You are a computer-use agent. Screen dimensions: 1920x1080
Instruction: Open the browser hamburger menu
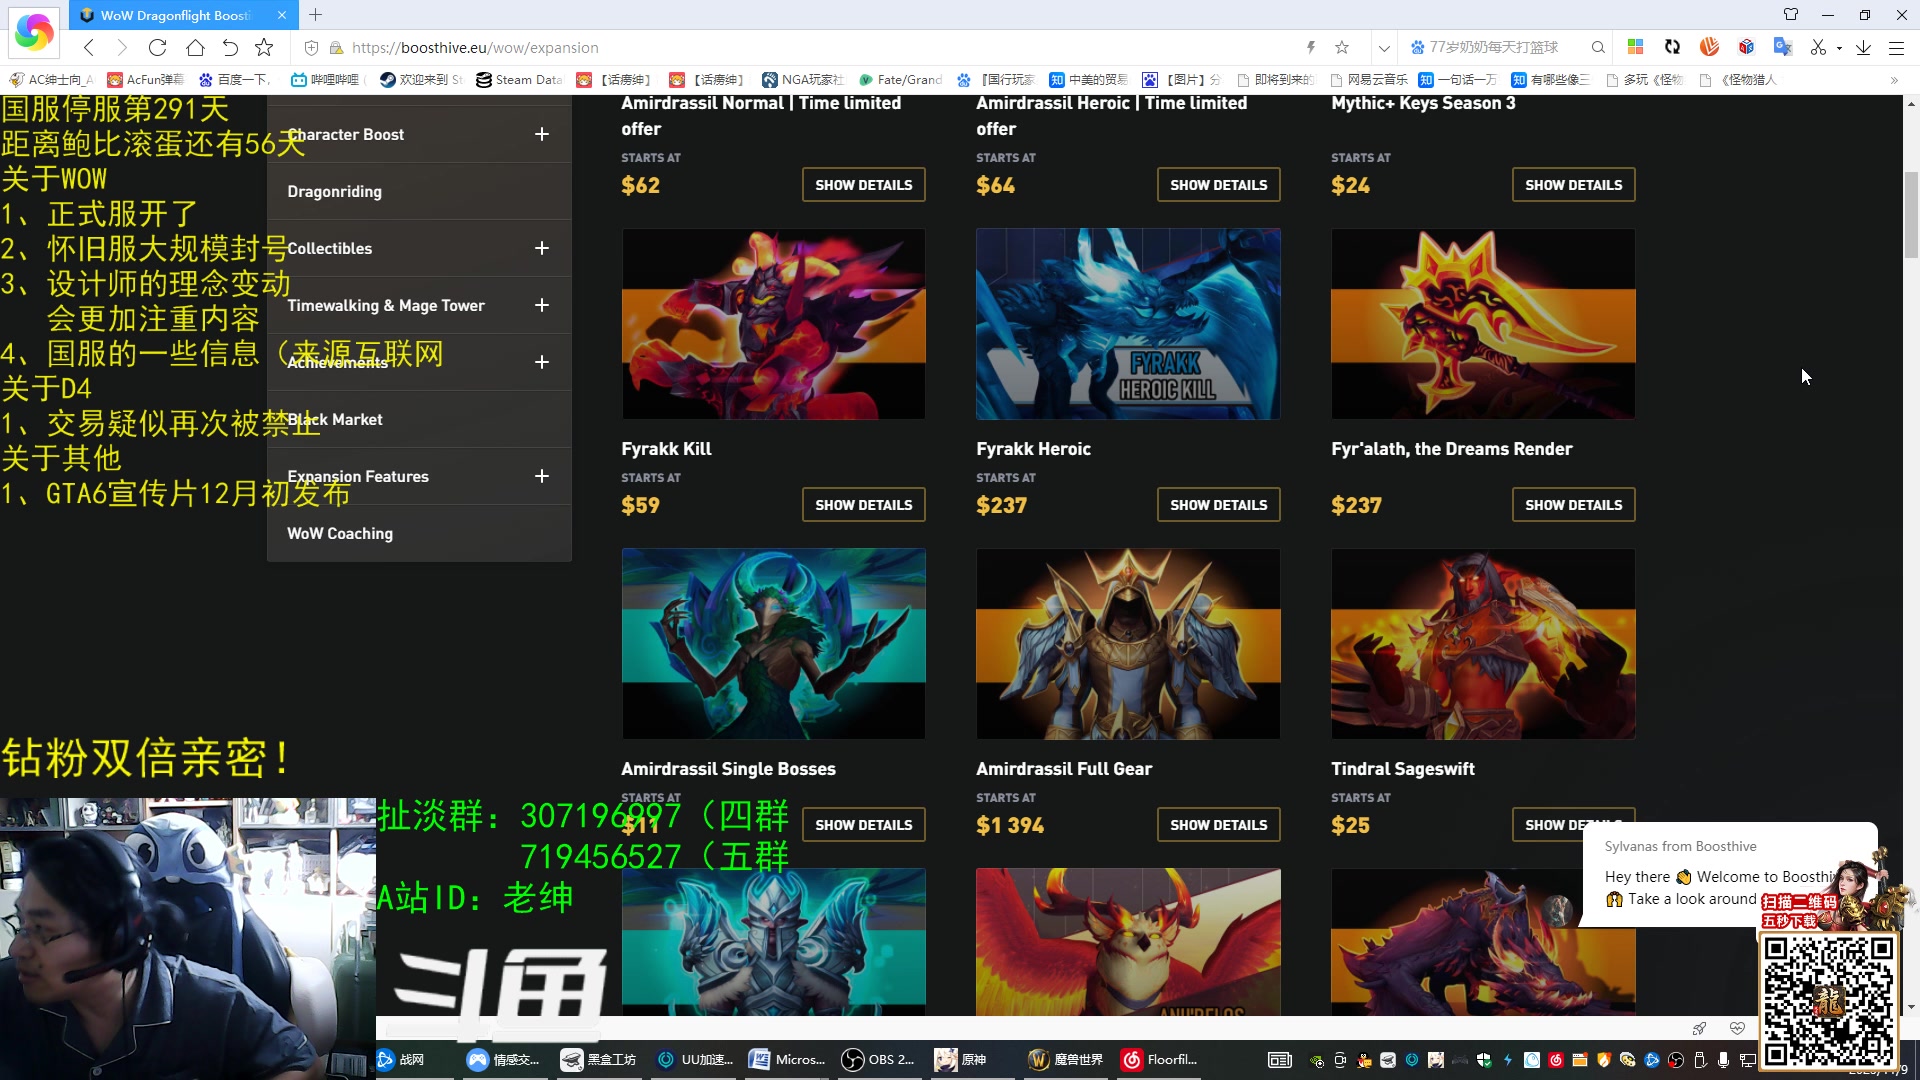(x=1896, y=47)
